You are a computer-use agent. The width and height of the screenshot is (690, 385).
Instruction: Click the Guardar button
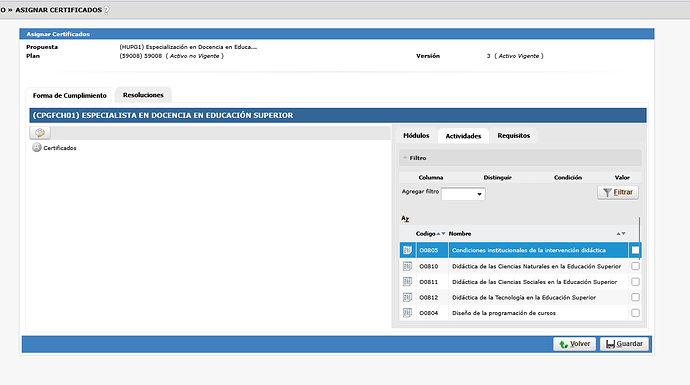624,344
